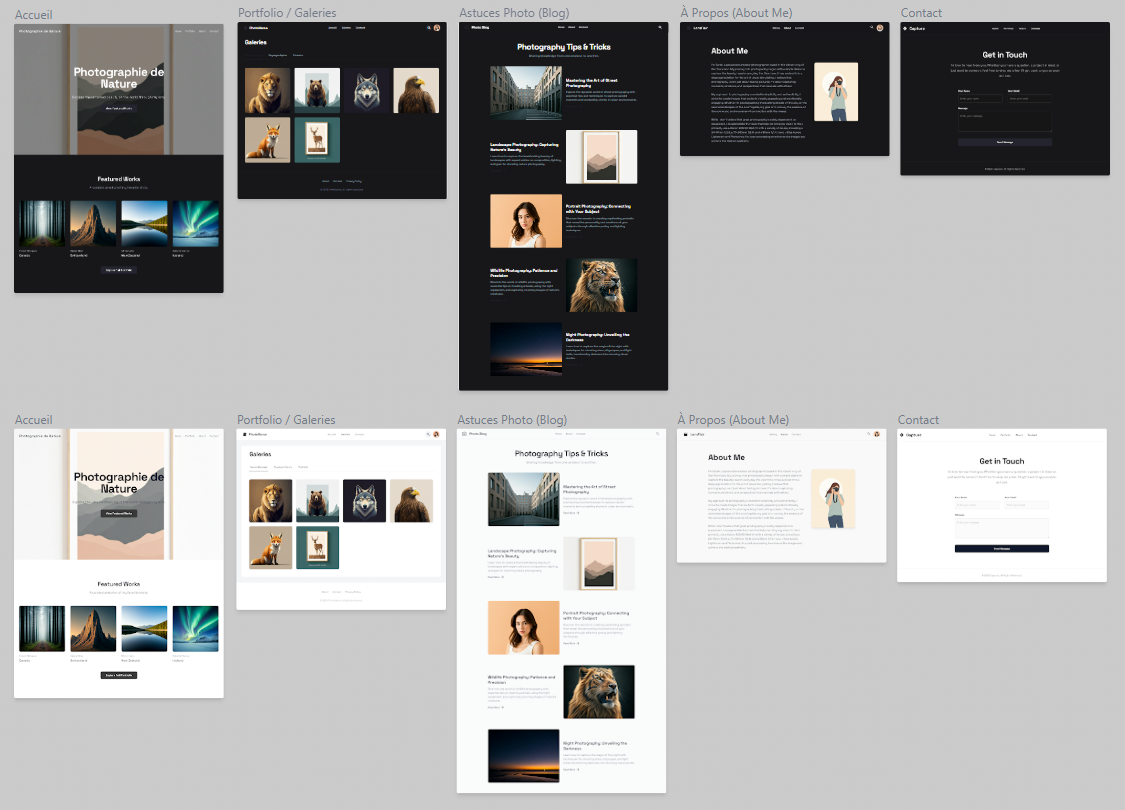Click search icon in light Portfolio frame header
The width and height of the screenshot is (1125, 810).
pyautogui.click(x=428, y=435)
